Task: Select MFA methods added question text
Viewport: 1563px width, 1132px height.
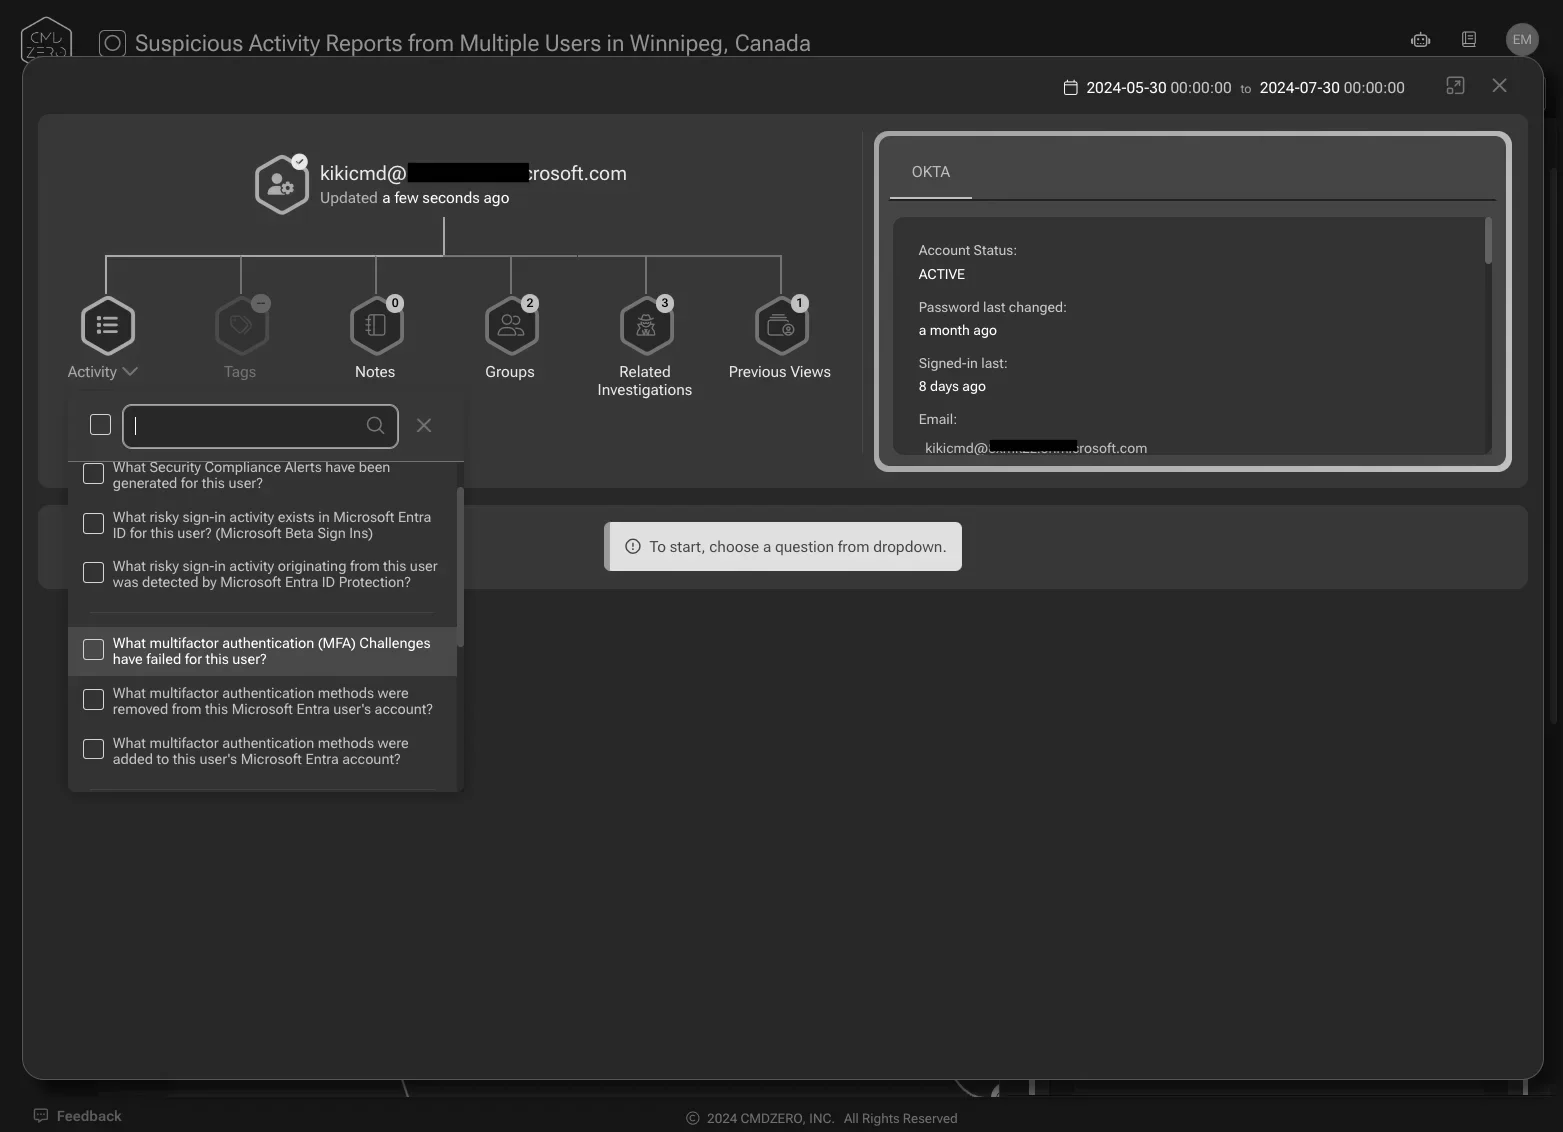Action: tap(261, 751)
